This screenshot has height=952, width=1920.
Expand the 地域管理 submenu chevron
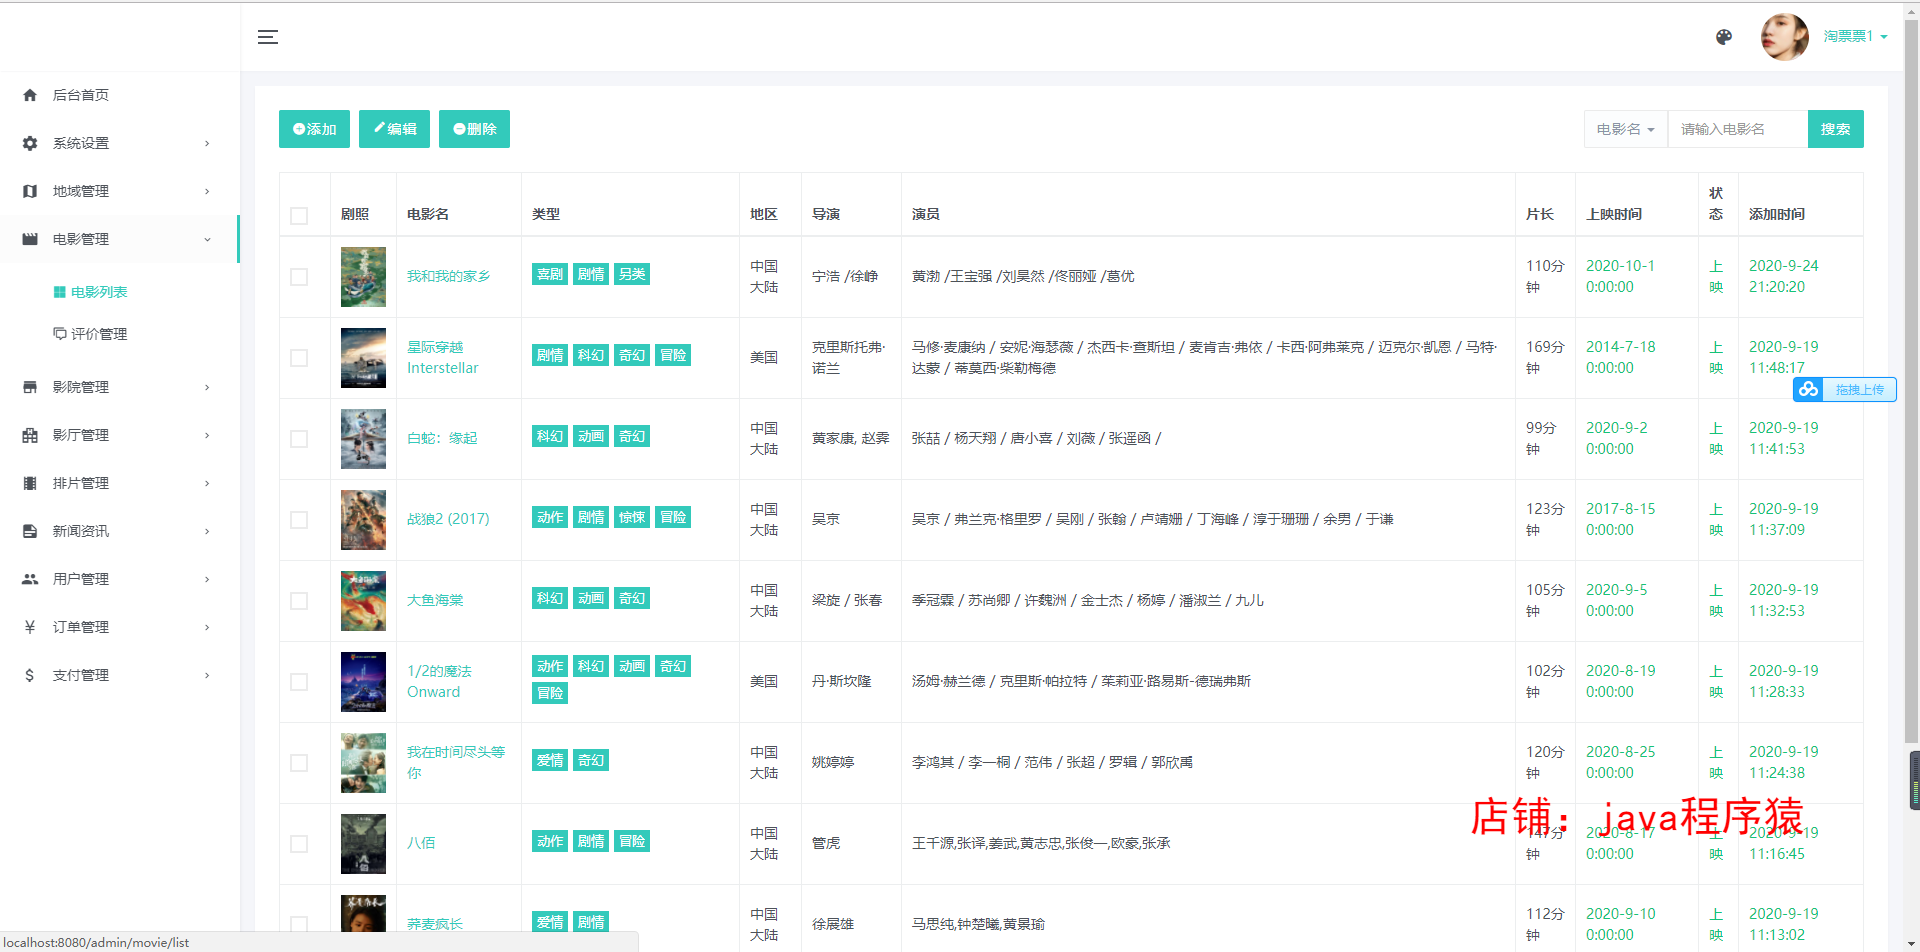[207, 191]
